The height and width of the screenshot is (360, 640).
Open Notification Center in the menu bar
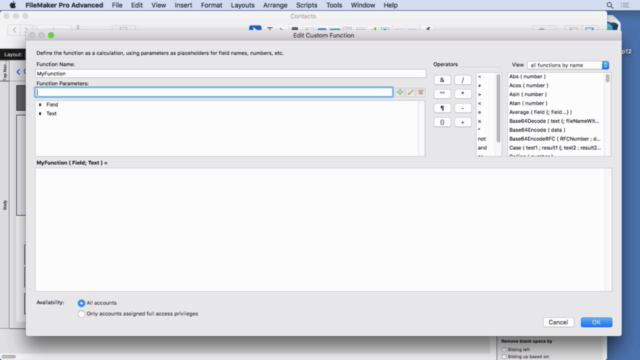[x=625, y=5]
